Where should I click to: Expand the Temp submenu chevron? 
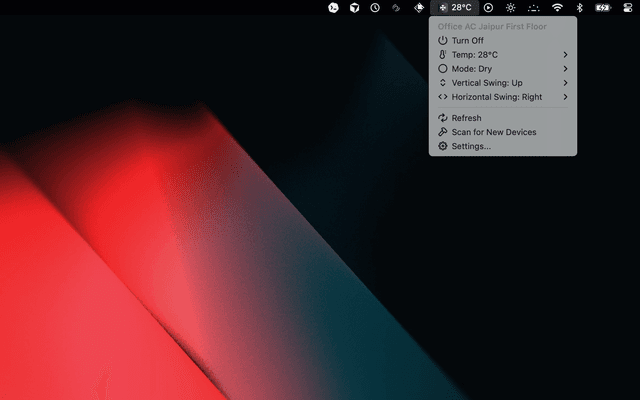click(x=565, y=55)
